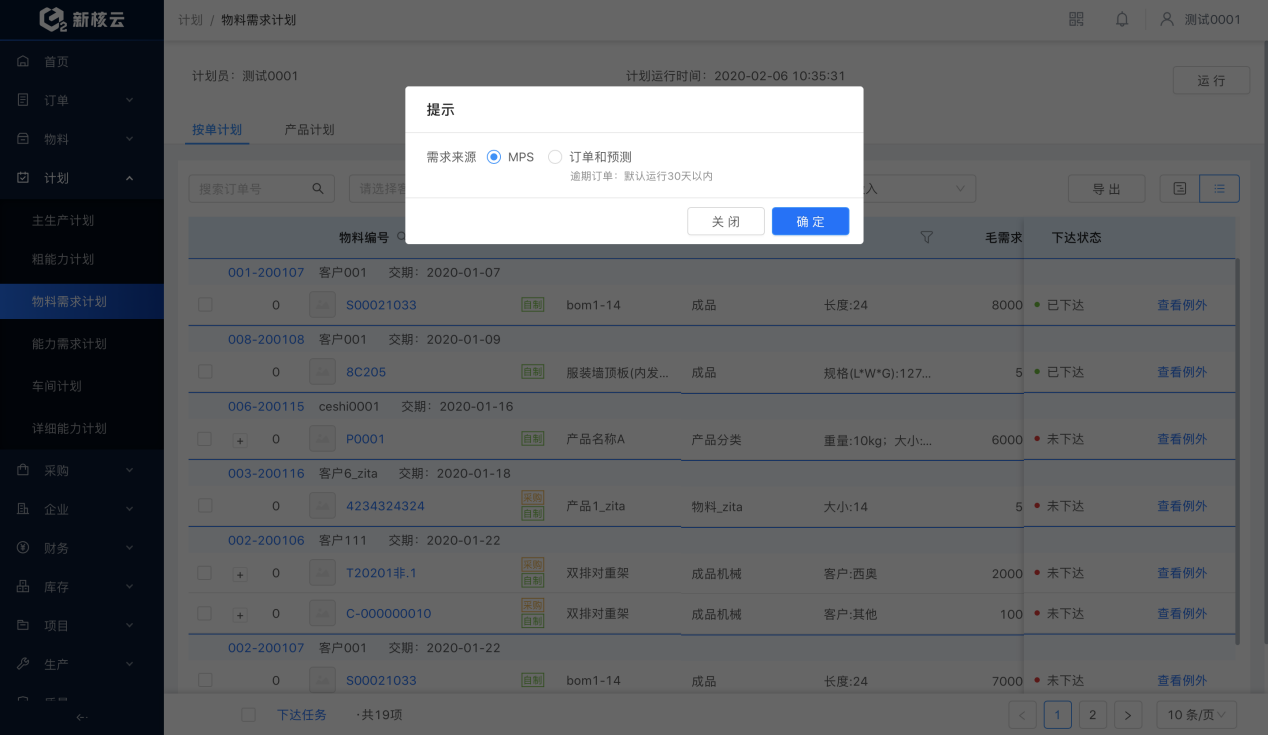Open material link 4234324324
Image resolution: width=1268 pixels, height=735 pixels.
pos(385,506)
